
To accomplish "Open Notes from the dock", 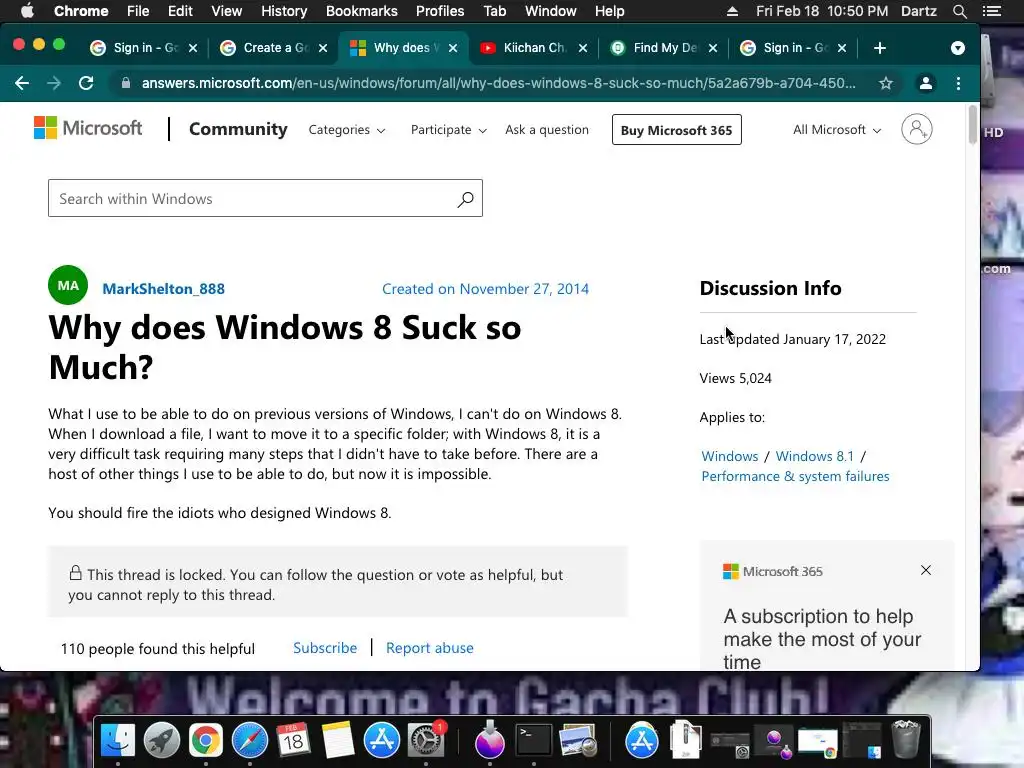I will [x=337, y=740].
